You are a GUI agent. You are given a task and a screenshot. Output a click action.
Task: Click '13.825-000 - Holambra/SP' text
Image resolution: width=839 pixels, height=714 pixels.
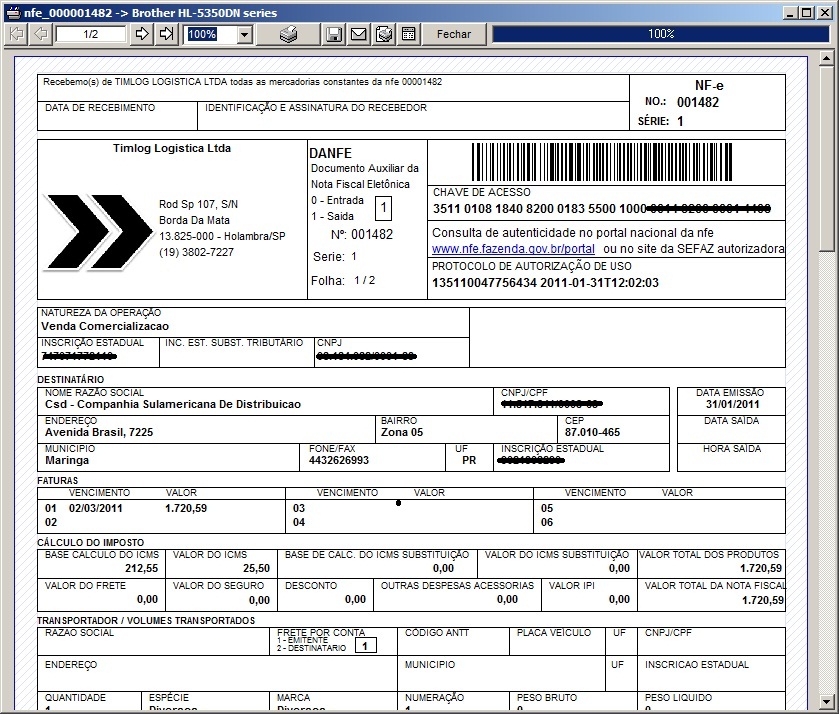point(222,236)
